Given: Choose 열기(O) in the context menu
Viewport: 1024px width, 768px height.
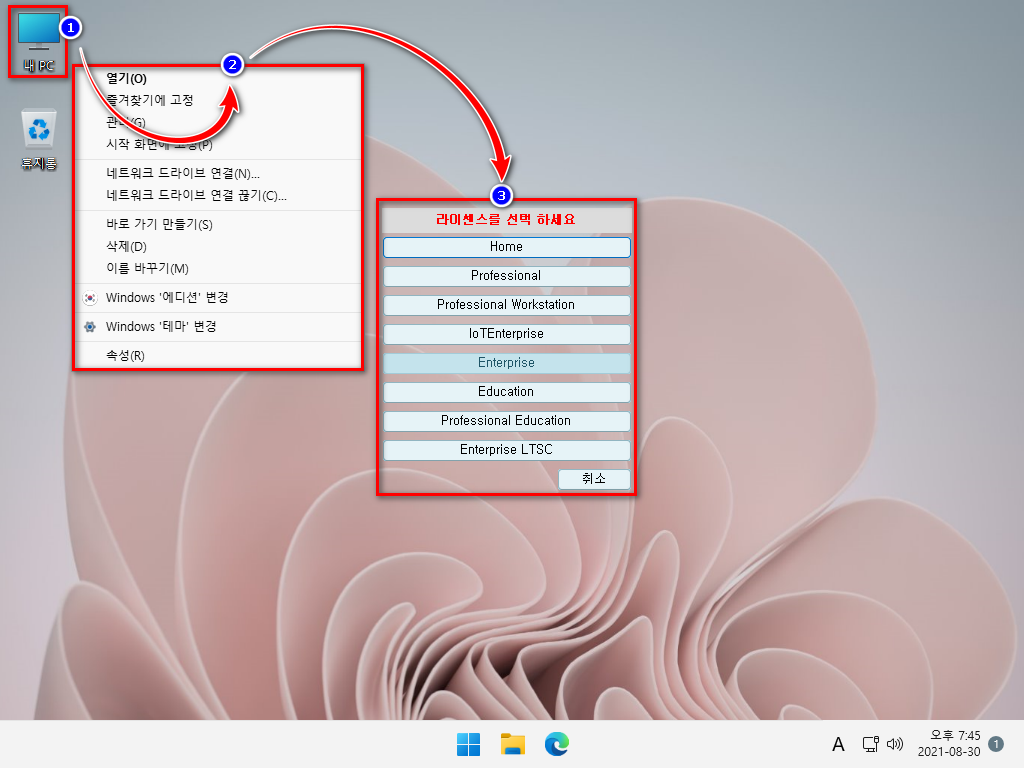Looking at the screenshot, I should 218,78.
